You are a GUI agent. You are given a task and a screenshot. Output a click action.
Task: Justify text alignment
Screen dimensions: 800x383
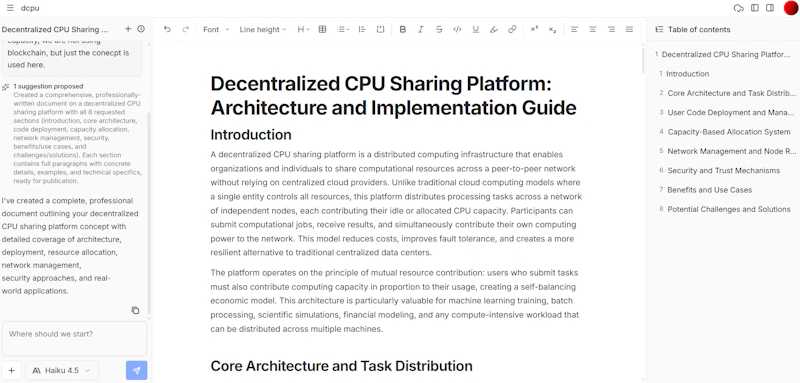pos(630,30)
